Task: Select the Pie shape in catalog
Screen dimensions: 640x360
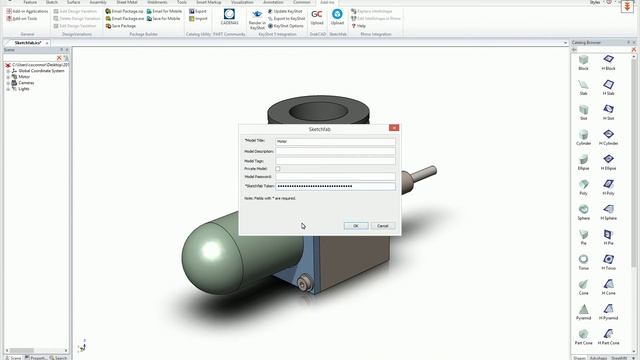Action: (584, 237)
